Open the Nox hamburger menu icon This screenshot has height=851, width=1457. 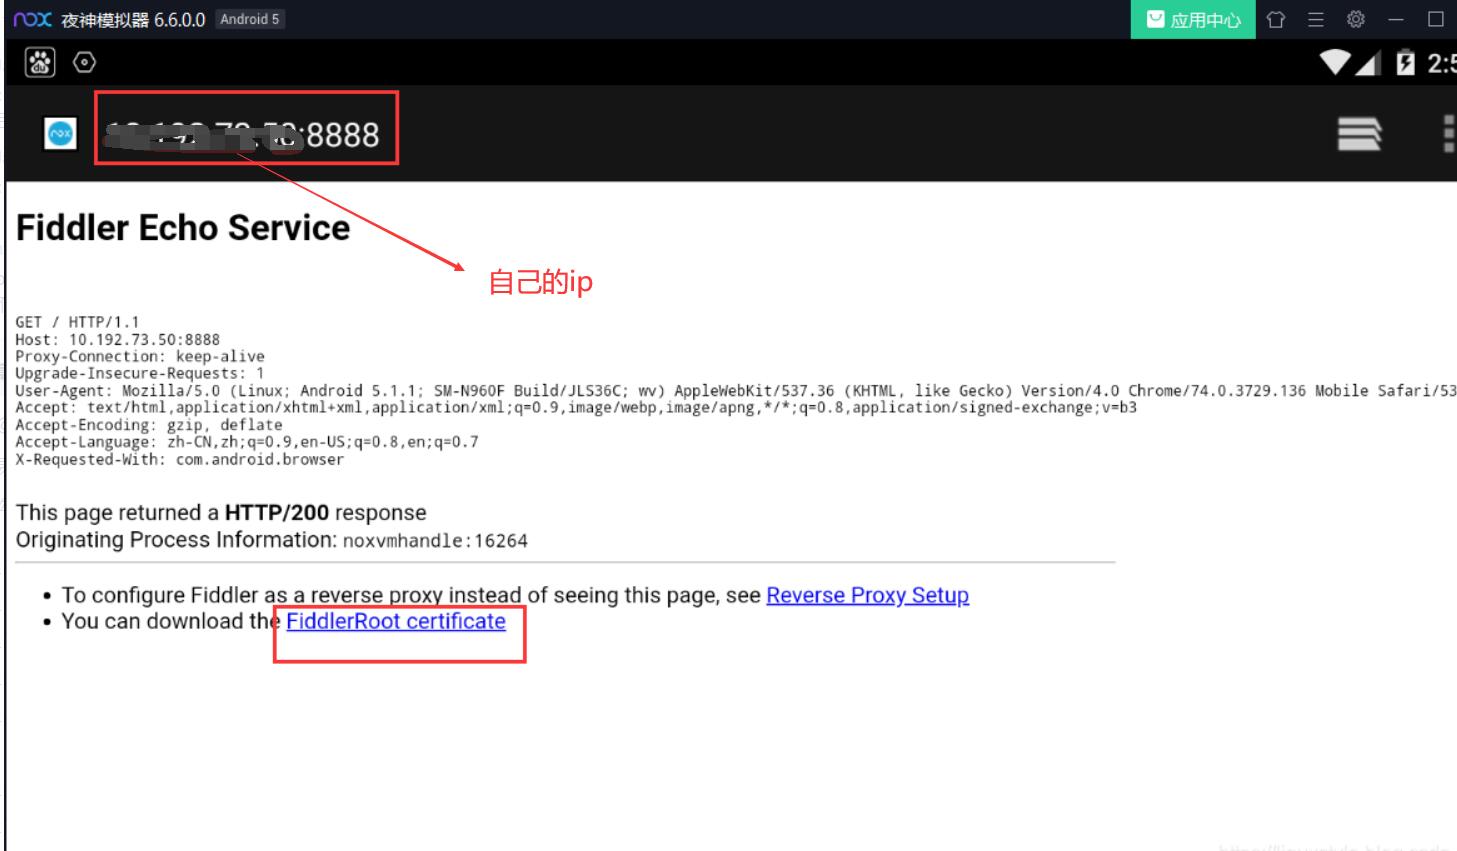[x=1316, y=19]
